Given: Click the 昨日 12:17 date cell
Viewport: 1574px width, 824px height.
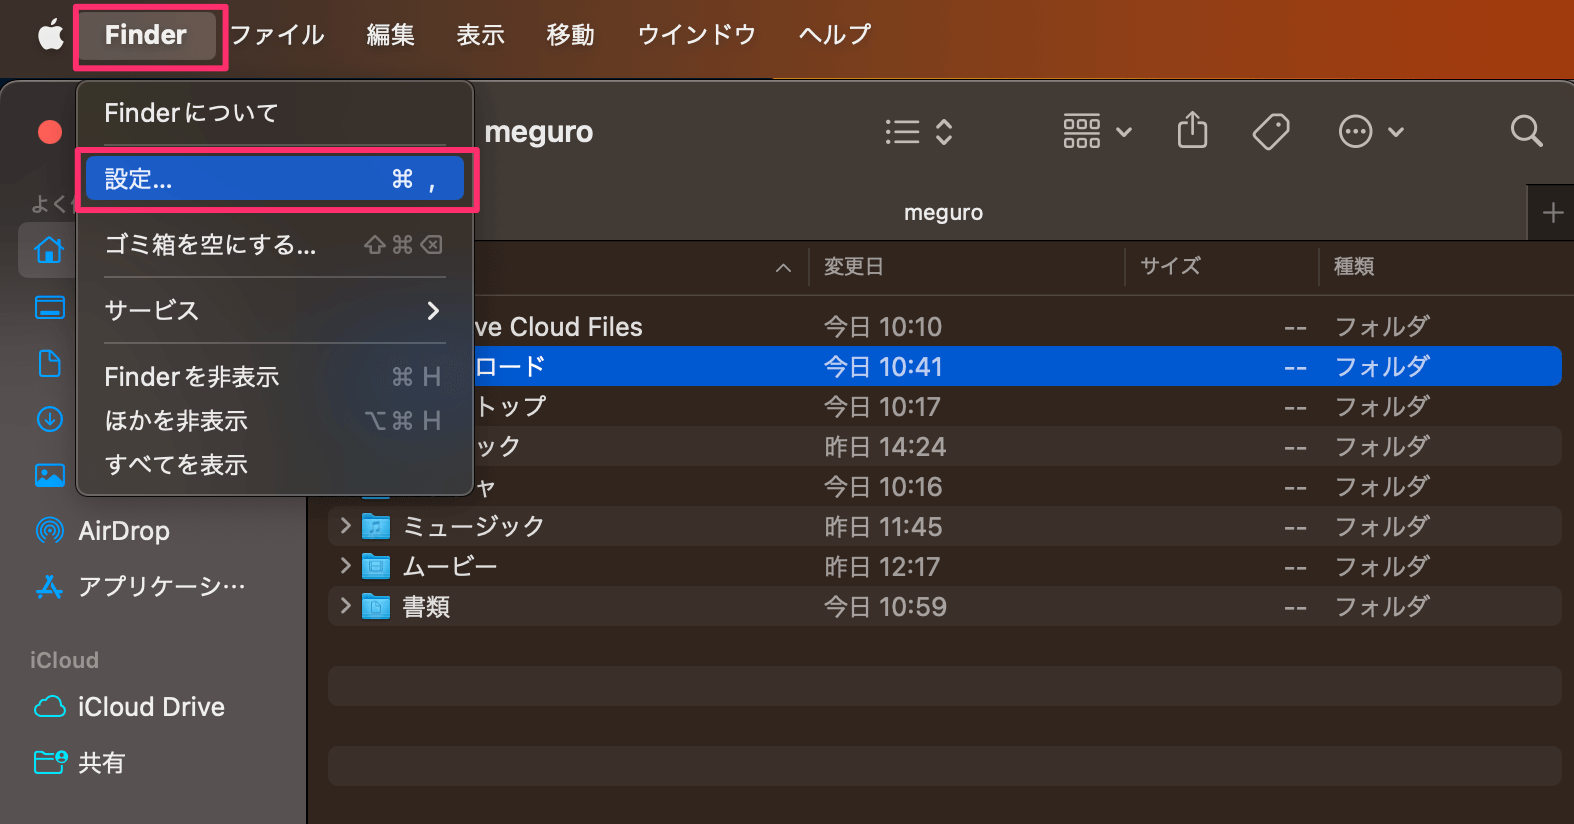Looking at the screenshot, I should click(882, 567).
